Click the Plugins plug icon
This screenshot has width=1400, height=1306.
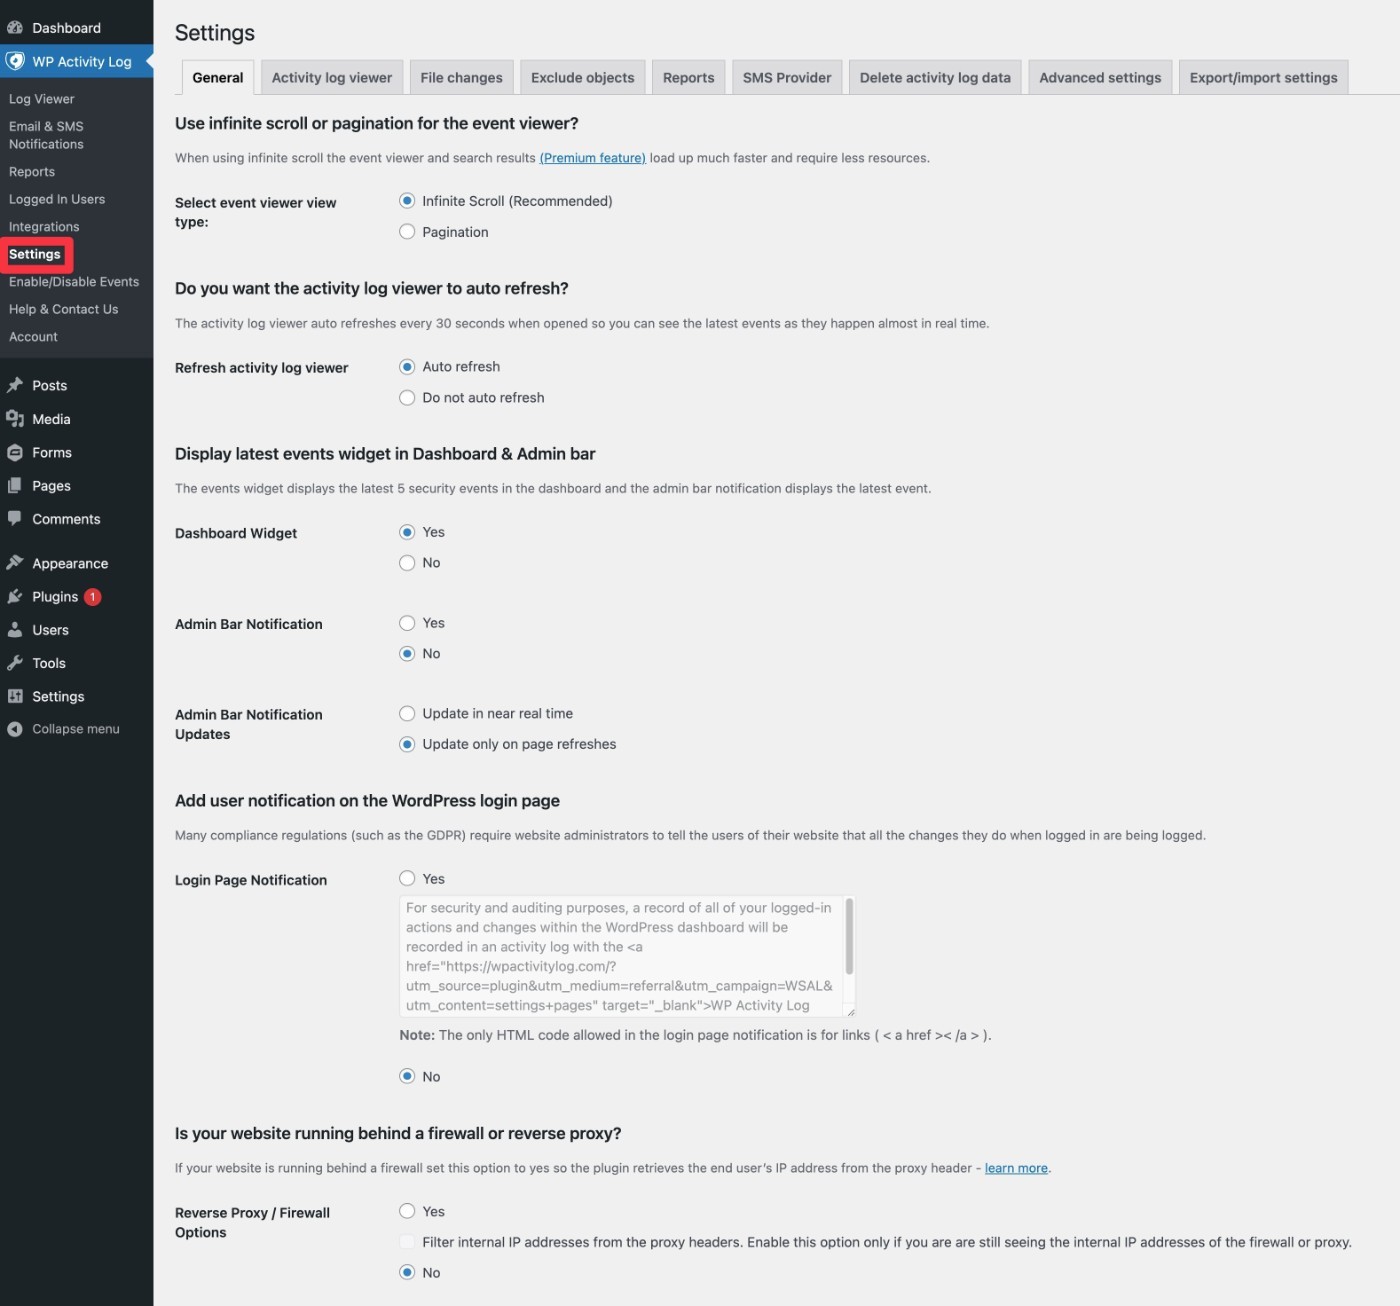click(15, 596)
